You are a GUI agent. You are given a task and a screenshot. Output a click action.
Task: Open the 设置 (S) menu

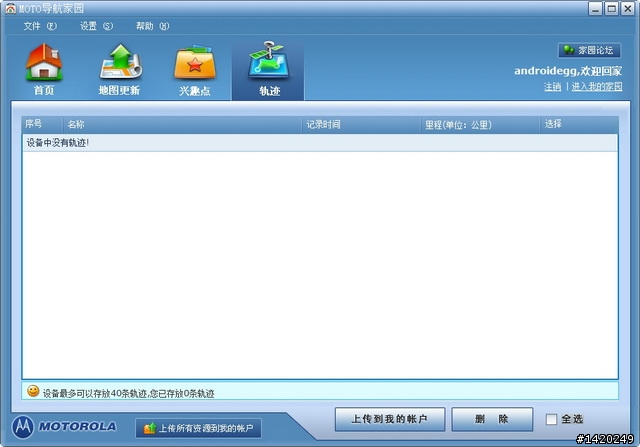(x=96, y=26)
